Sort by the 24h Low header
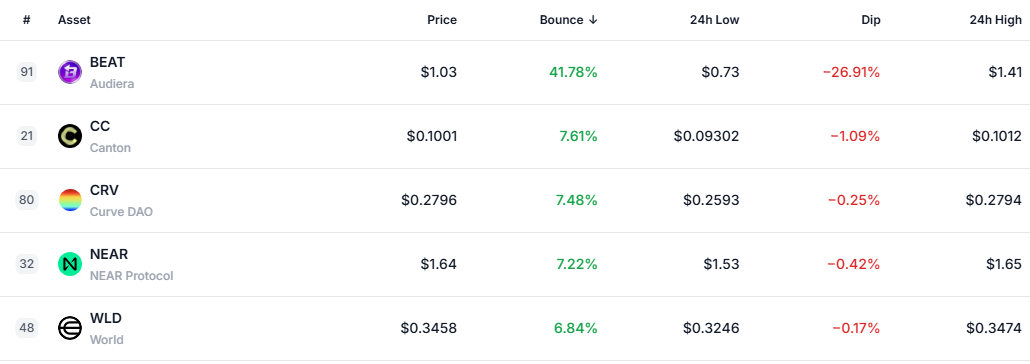 click(x=716, y=20)
